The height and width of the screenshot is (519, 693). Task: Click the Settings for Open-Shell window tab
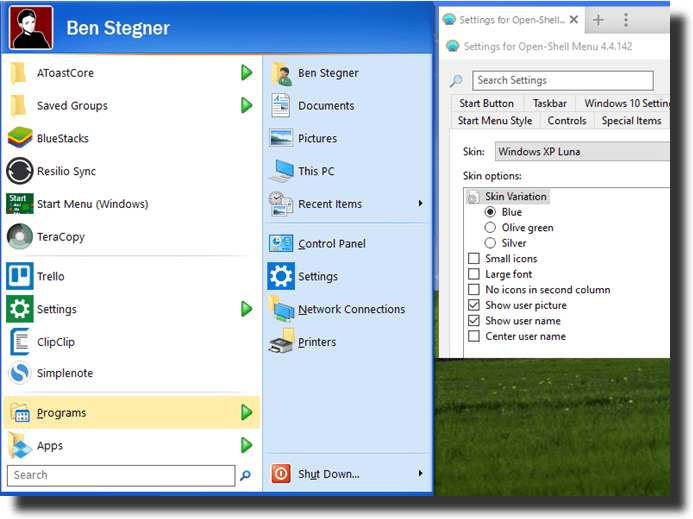(512, 20)
